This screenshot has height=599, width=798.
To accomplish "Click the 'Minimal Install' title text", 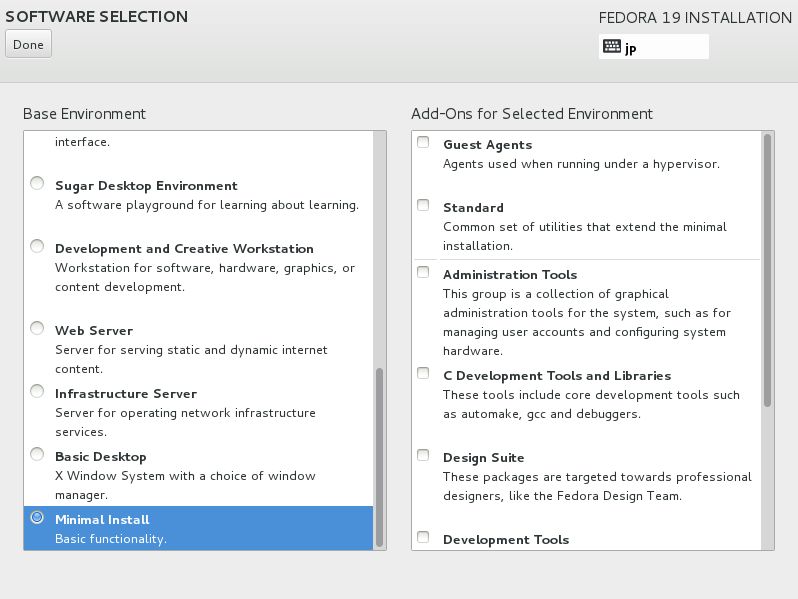I will [102, 520].
